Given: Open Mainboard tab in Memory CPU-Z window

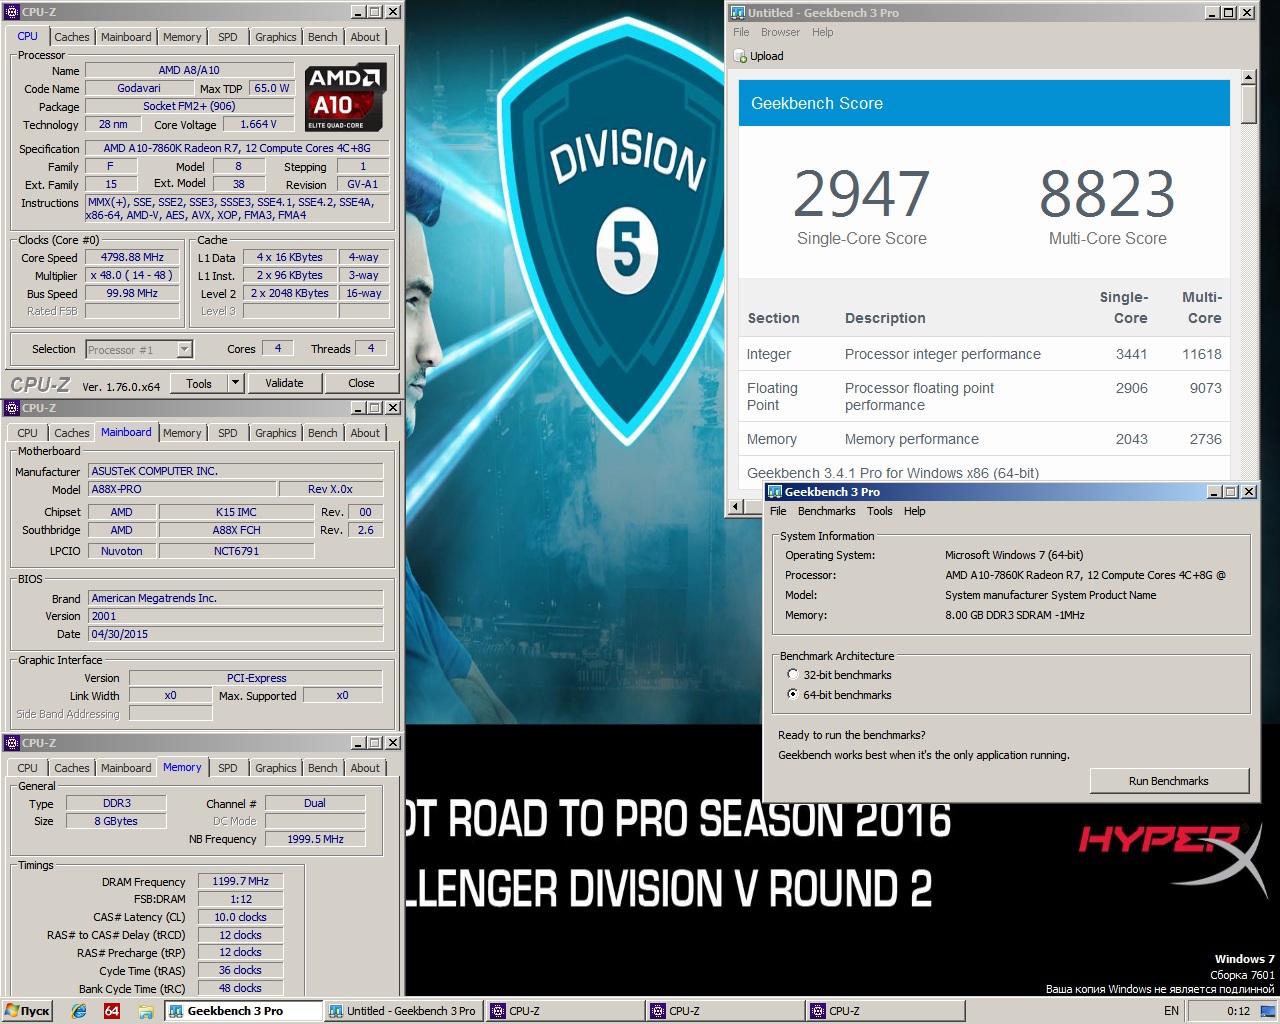Looking at the screenshot, I should coord(126,768).
